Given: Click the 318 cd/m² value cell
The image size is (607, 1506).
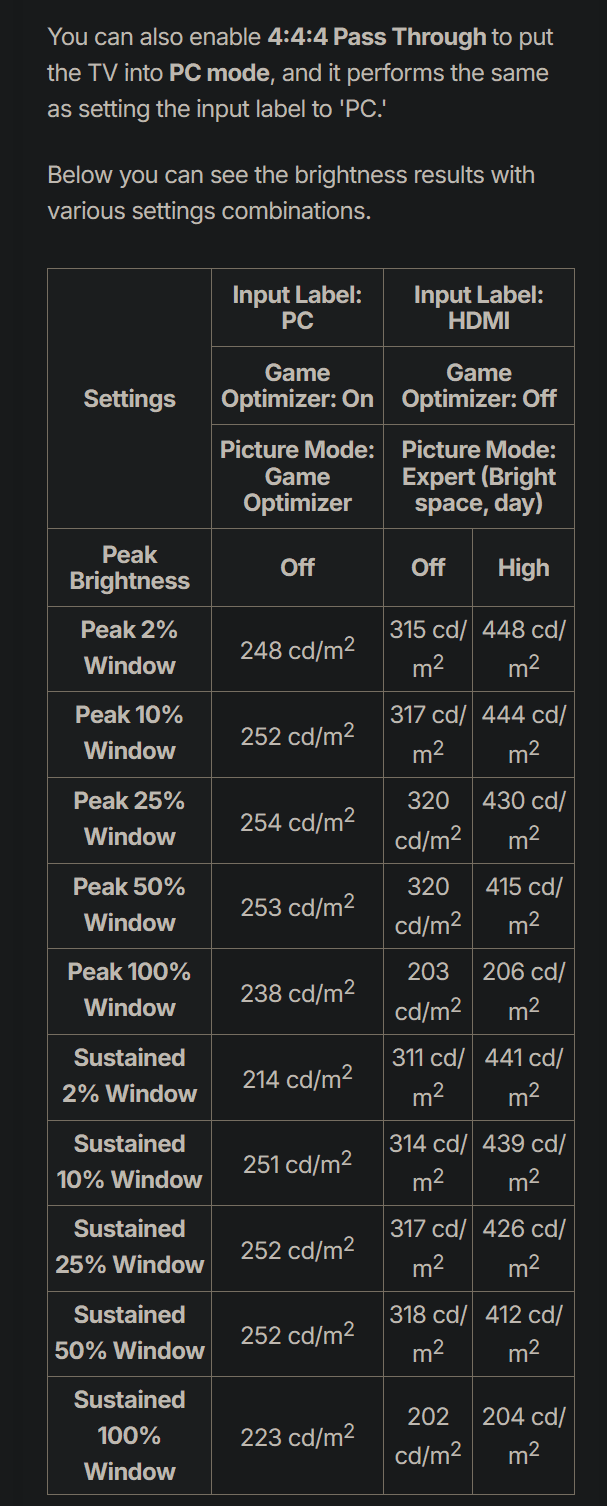Looking at the screenshot, I should [428, 1333].
